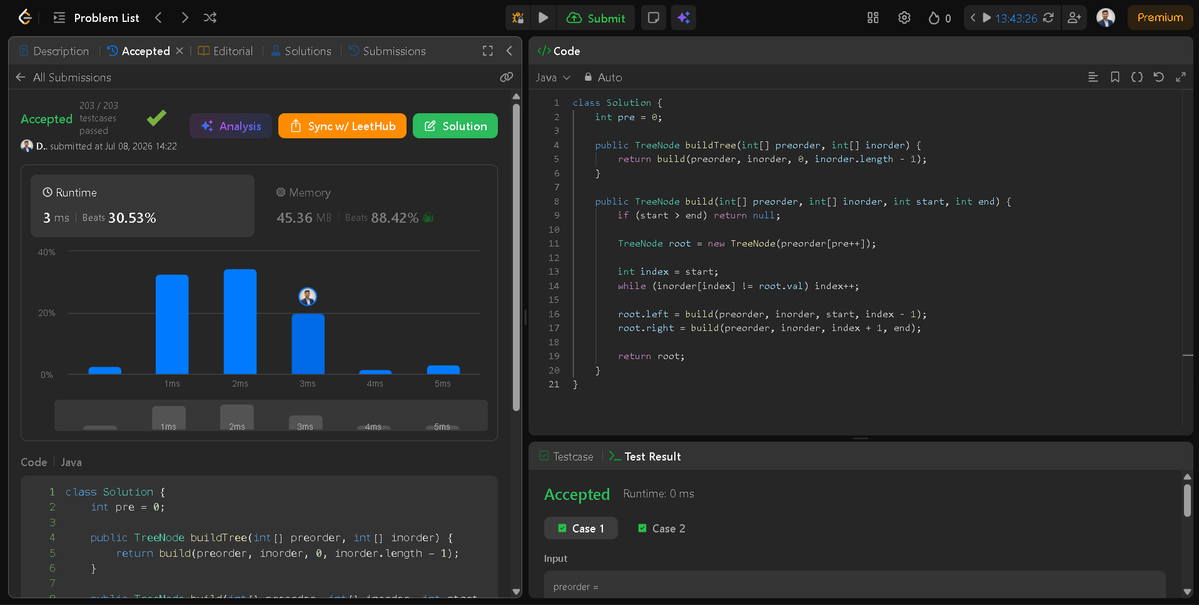The image size is (1199, 605).
Task: Click the left panel vertical scrollbar
Action: [516, 257]
